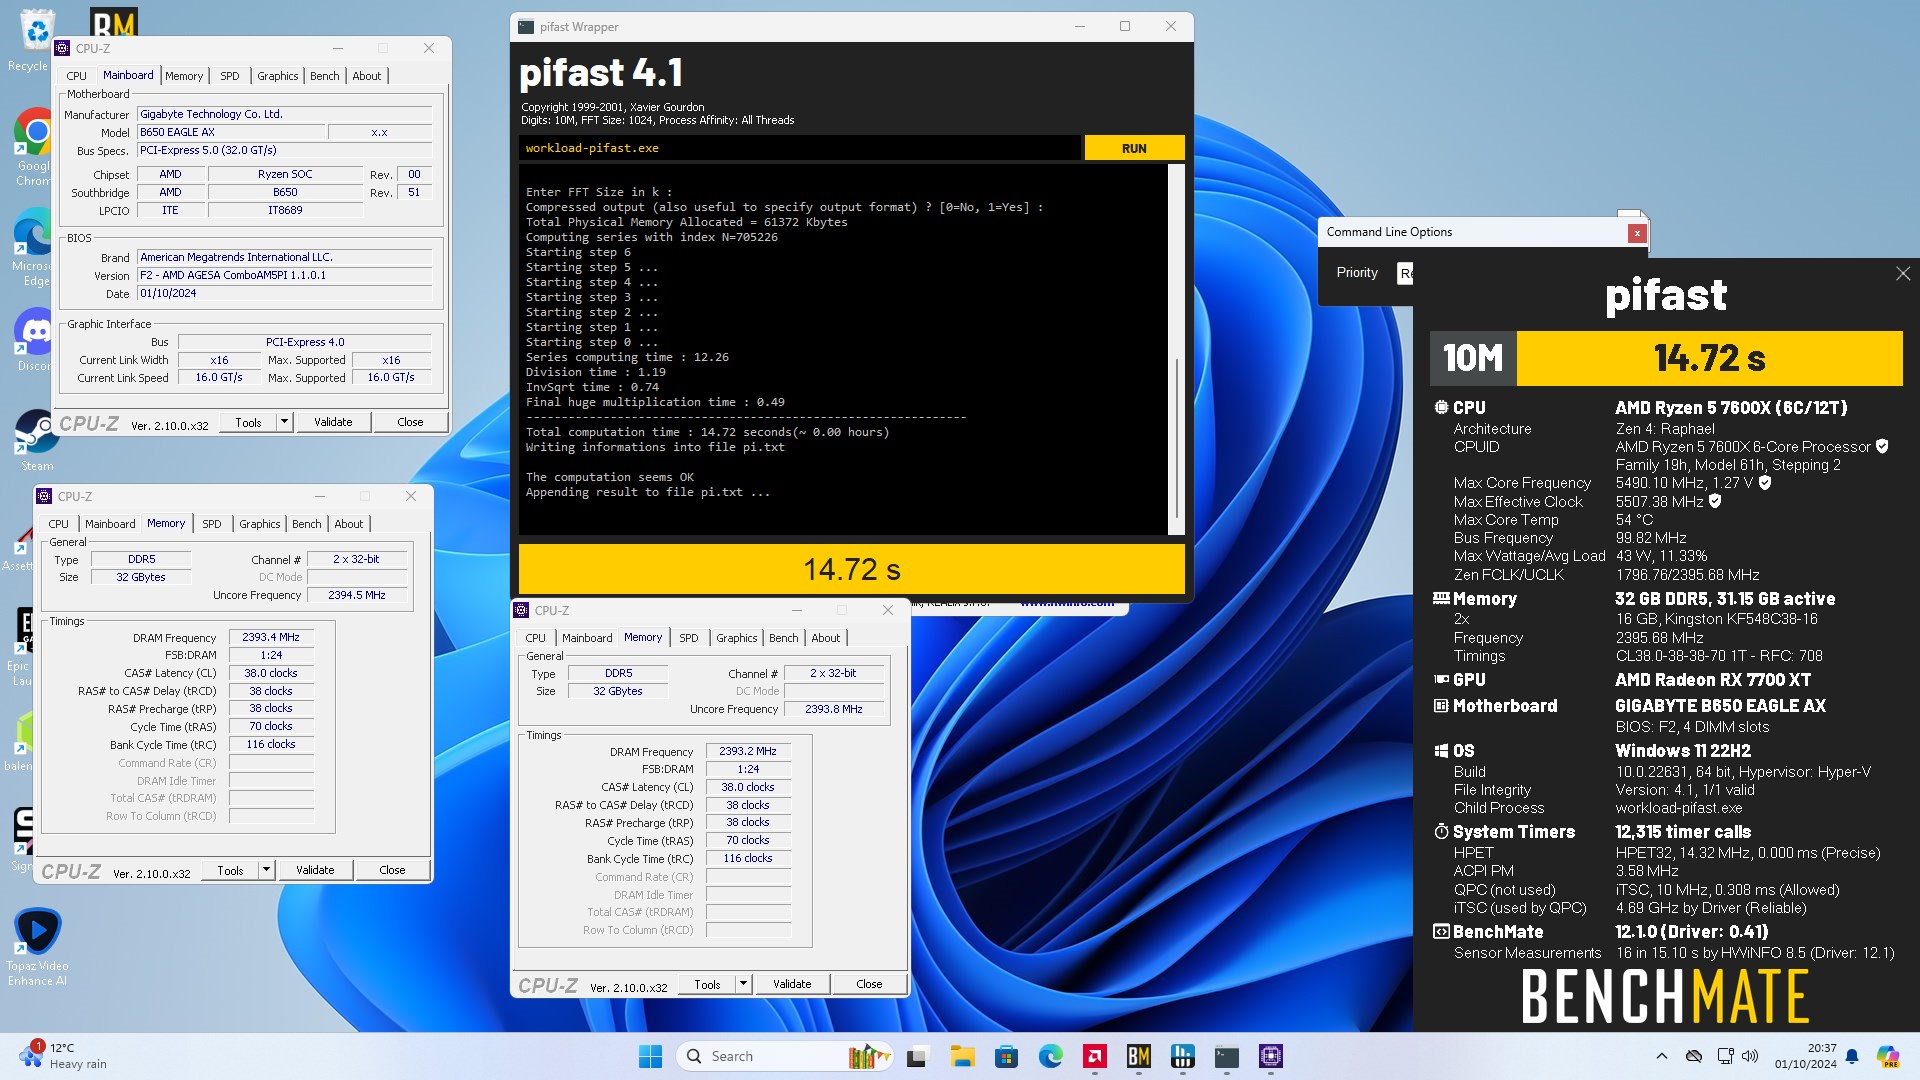Open Tools dropdown arrow in Mainboard CPU-Z
Viewport: 1920px width, 1080px height.
(x=284, y=422)
